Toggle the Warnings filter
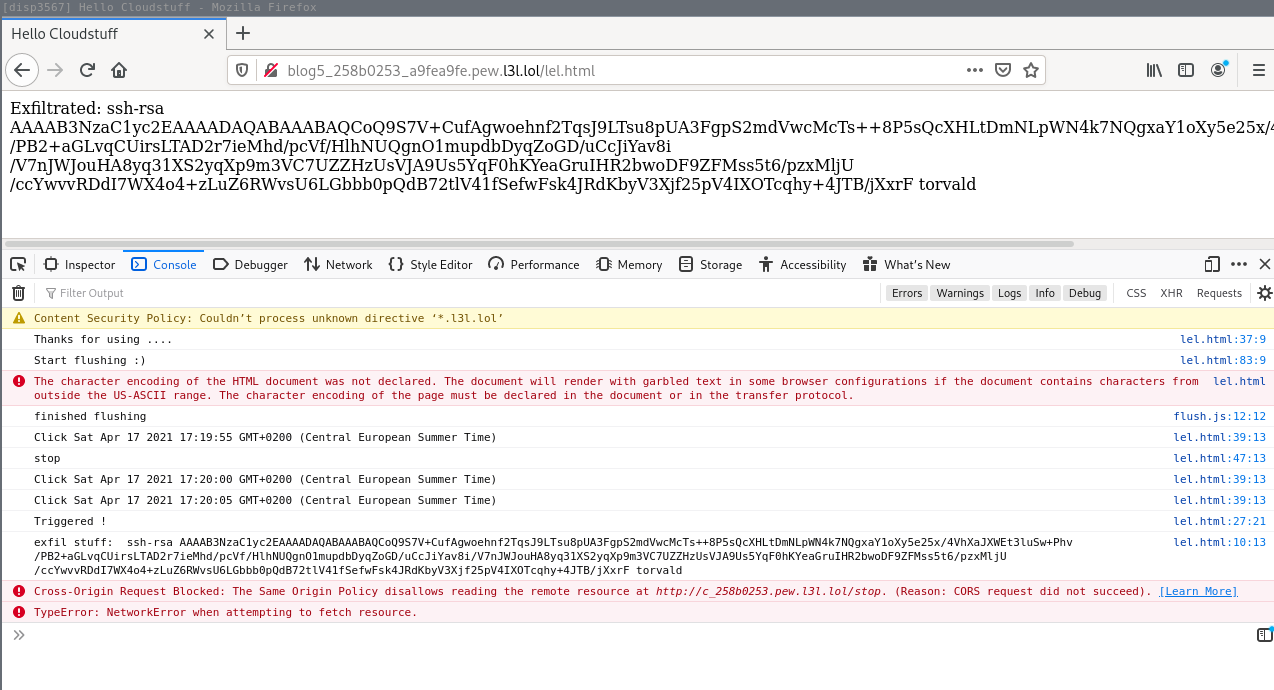 pyautogui.click(x=960, y=293)
